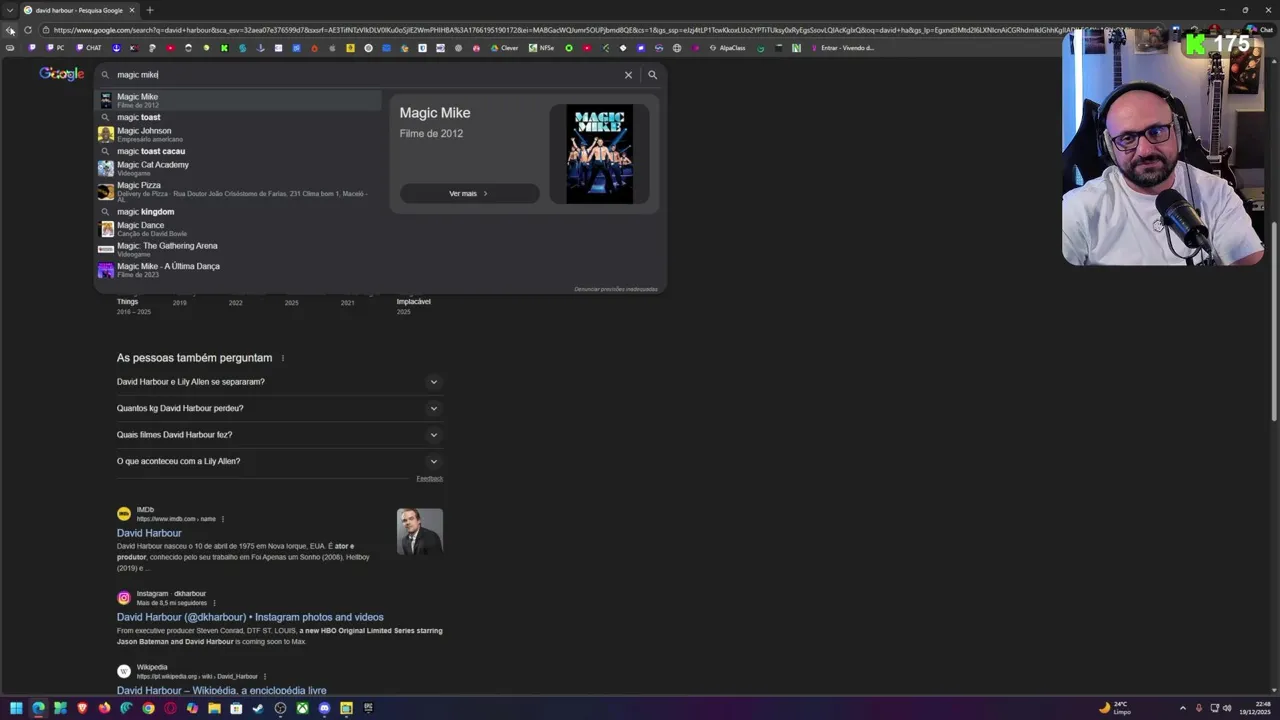Open the 'Entrar - Vivendo d...' bookmark
Image resolution: width=1280 pixels, height=720 pixels.
tap(842, 48)
